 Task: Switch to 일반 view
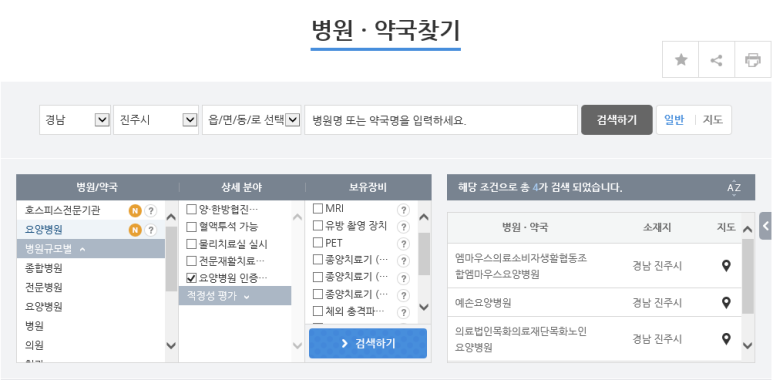pos(674,120)
